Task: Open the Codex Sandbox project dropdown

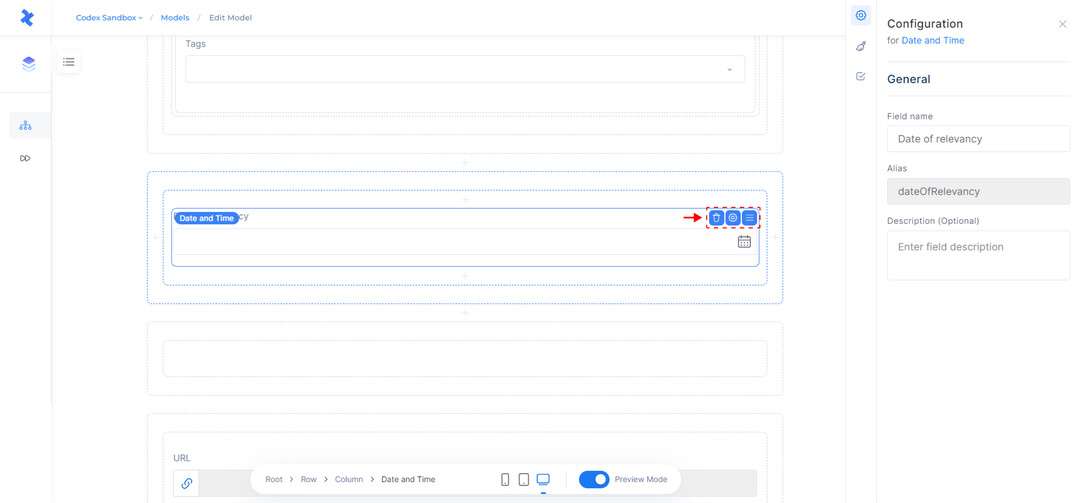Action: click(109, 18)
